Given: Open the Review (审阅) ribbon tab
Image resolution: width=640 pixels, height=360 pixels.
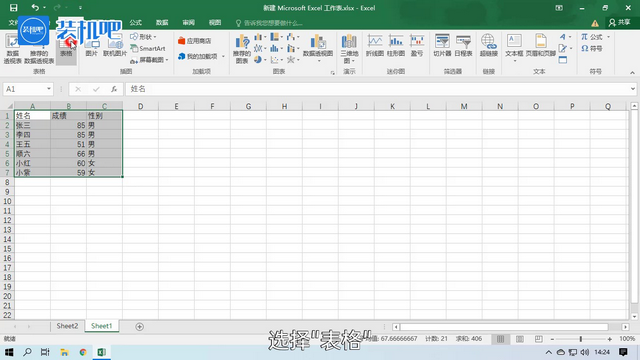Looking at the screenshot, I should tap(189, 22).
